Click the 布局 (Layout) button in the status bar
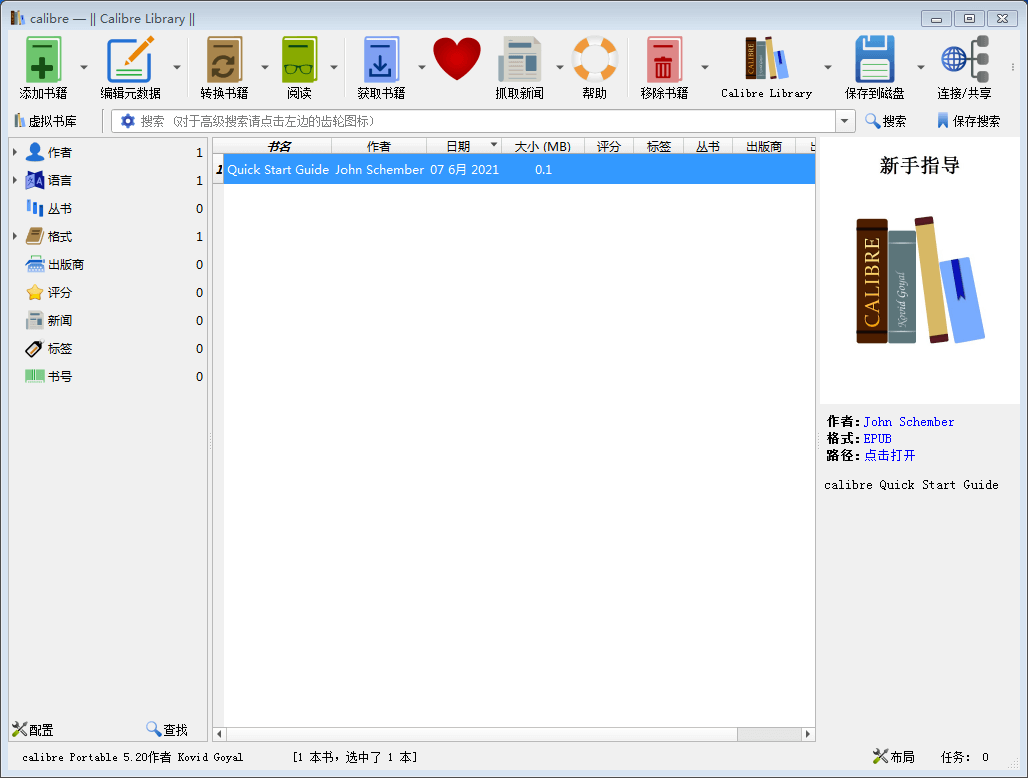This screenshot has width=1028, height=778. tap(894, 757)
